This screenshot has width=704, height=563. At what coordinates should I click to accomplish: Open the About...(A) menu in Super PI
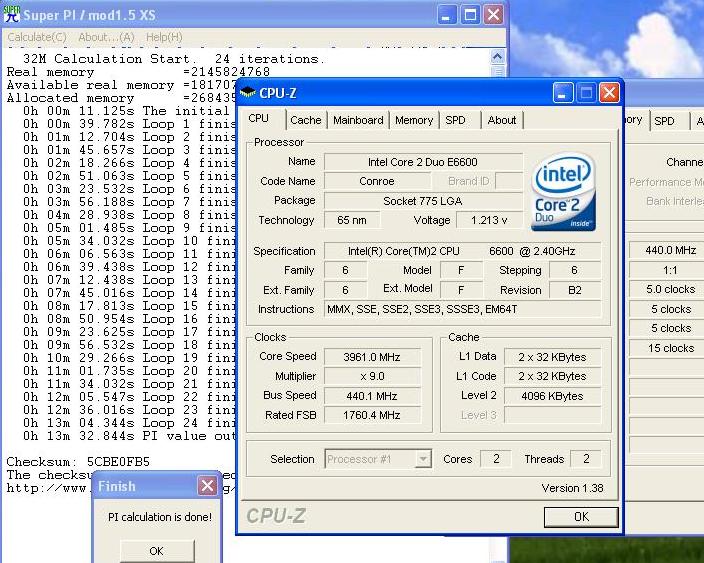coord(106,37)
